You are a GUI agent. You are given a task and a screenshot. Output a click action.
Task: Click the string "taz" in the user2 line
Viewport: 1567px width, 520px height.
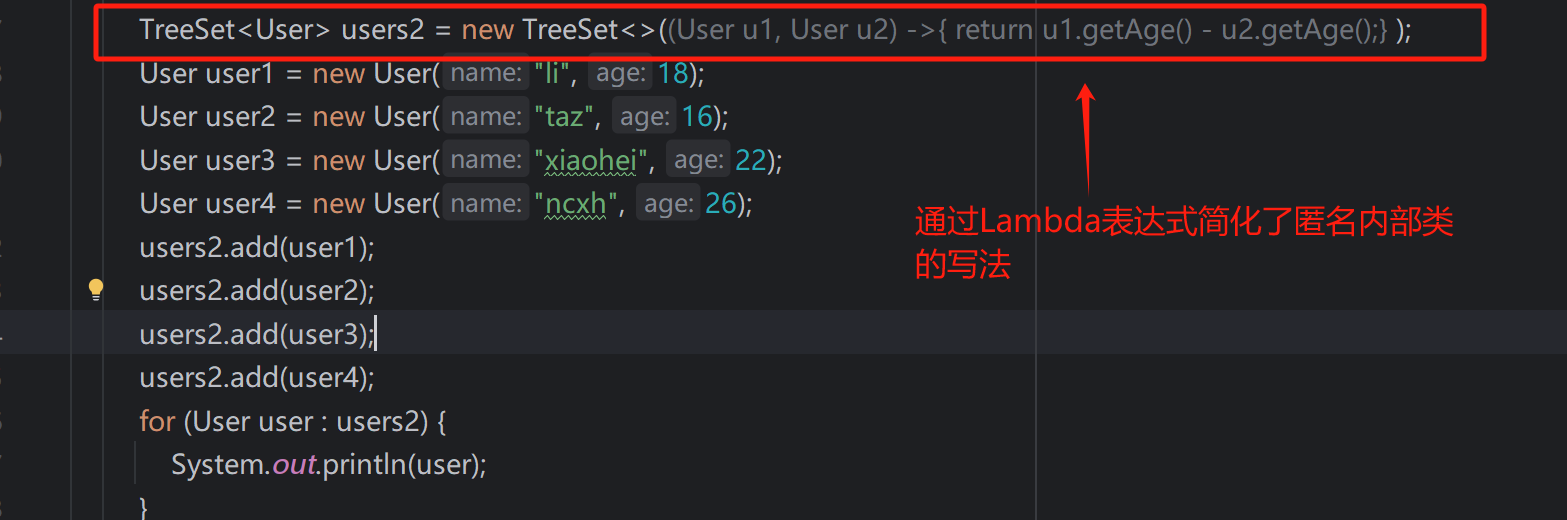pyautogui.click(x=565, y=117)
